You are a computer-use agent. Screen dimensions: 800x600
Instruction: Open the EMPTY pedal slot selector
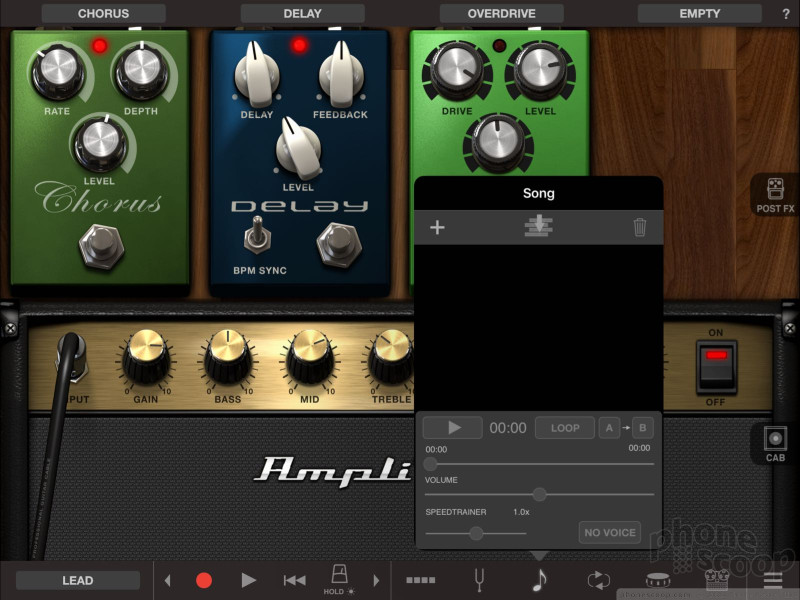[699, 13]
